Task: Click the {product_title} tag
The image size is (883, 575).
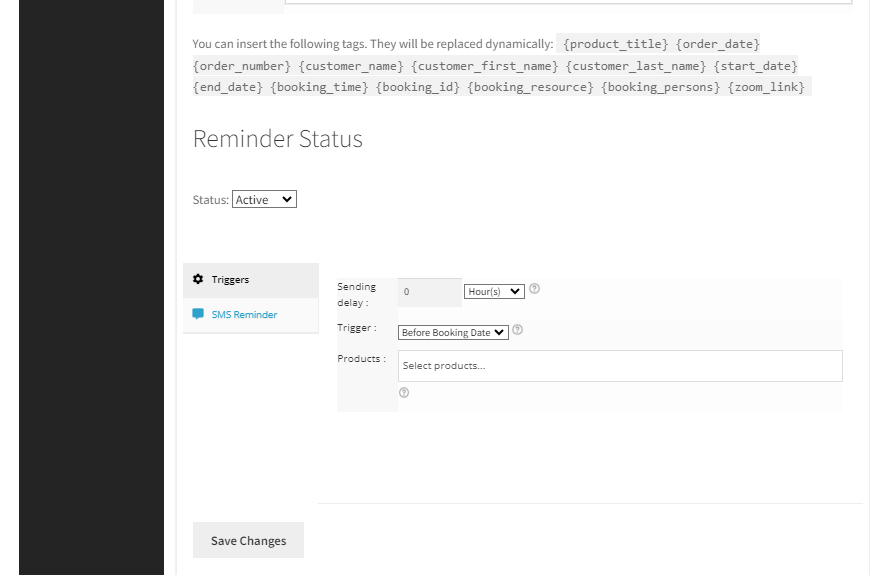Action: pos(616,44)
